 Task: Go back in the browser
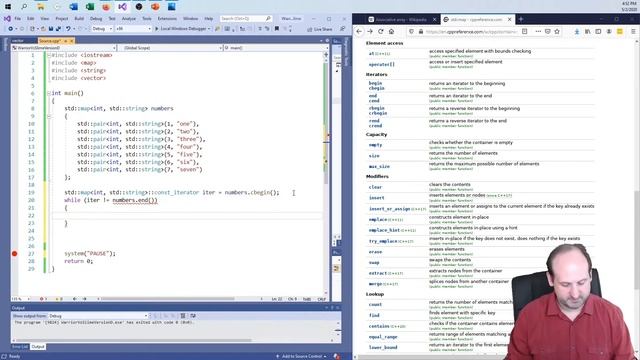point(359,31)
